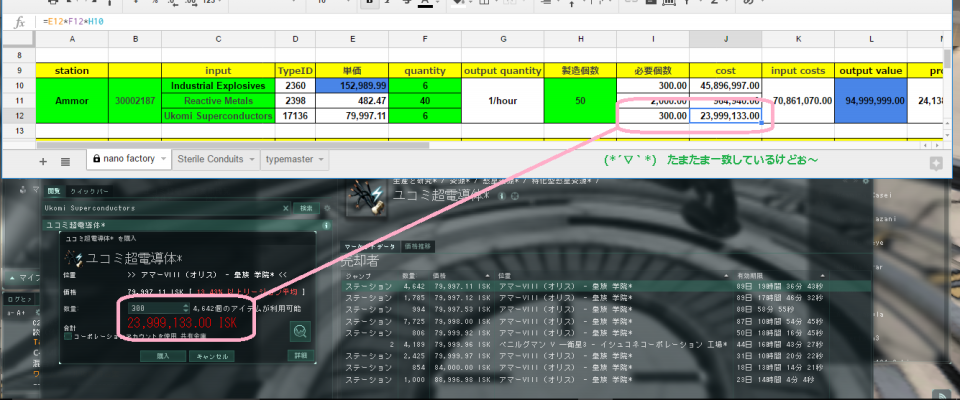Image resolution: width=960 pixels, height=400 pixels.
Task: Click the 詳細 details button
Action: point(299,355)
